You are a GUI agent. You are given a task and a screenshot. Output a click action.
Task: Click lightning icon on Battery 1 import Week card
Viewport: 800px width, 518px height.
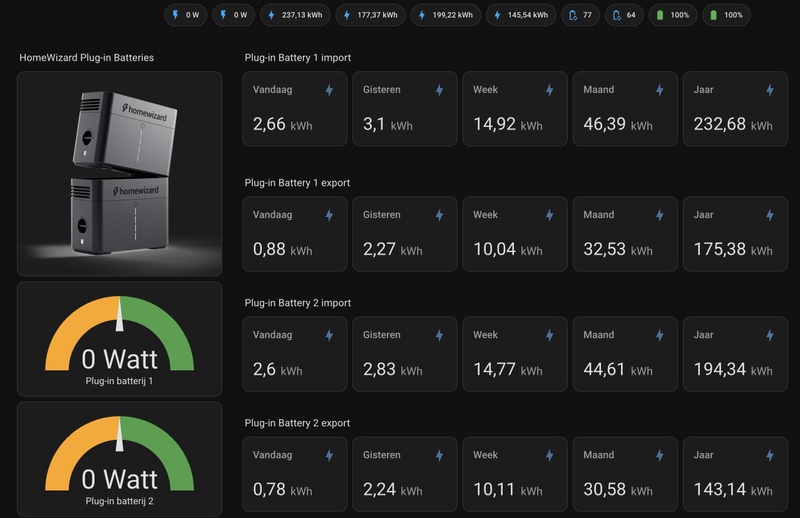click(550, 90)
